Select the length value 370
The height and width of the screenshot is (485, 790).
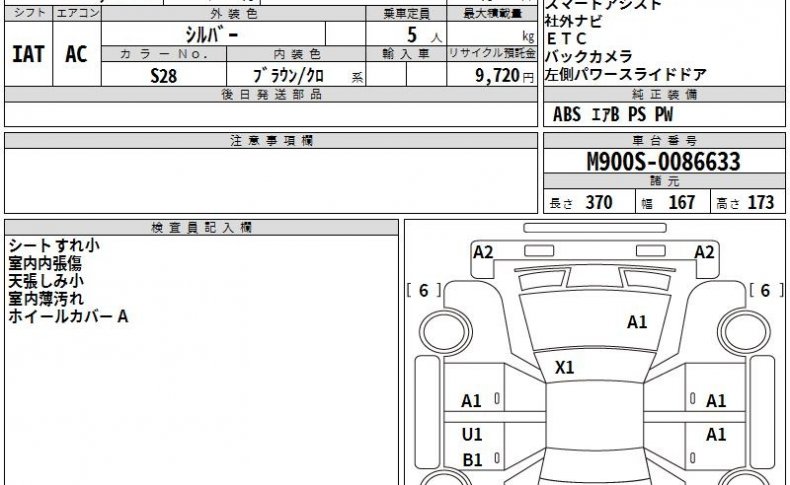(599, 202)
